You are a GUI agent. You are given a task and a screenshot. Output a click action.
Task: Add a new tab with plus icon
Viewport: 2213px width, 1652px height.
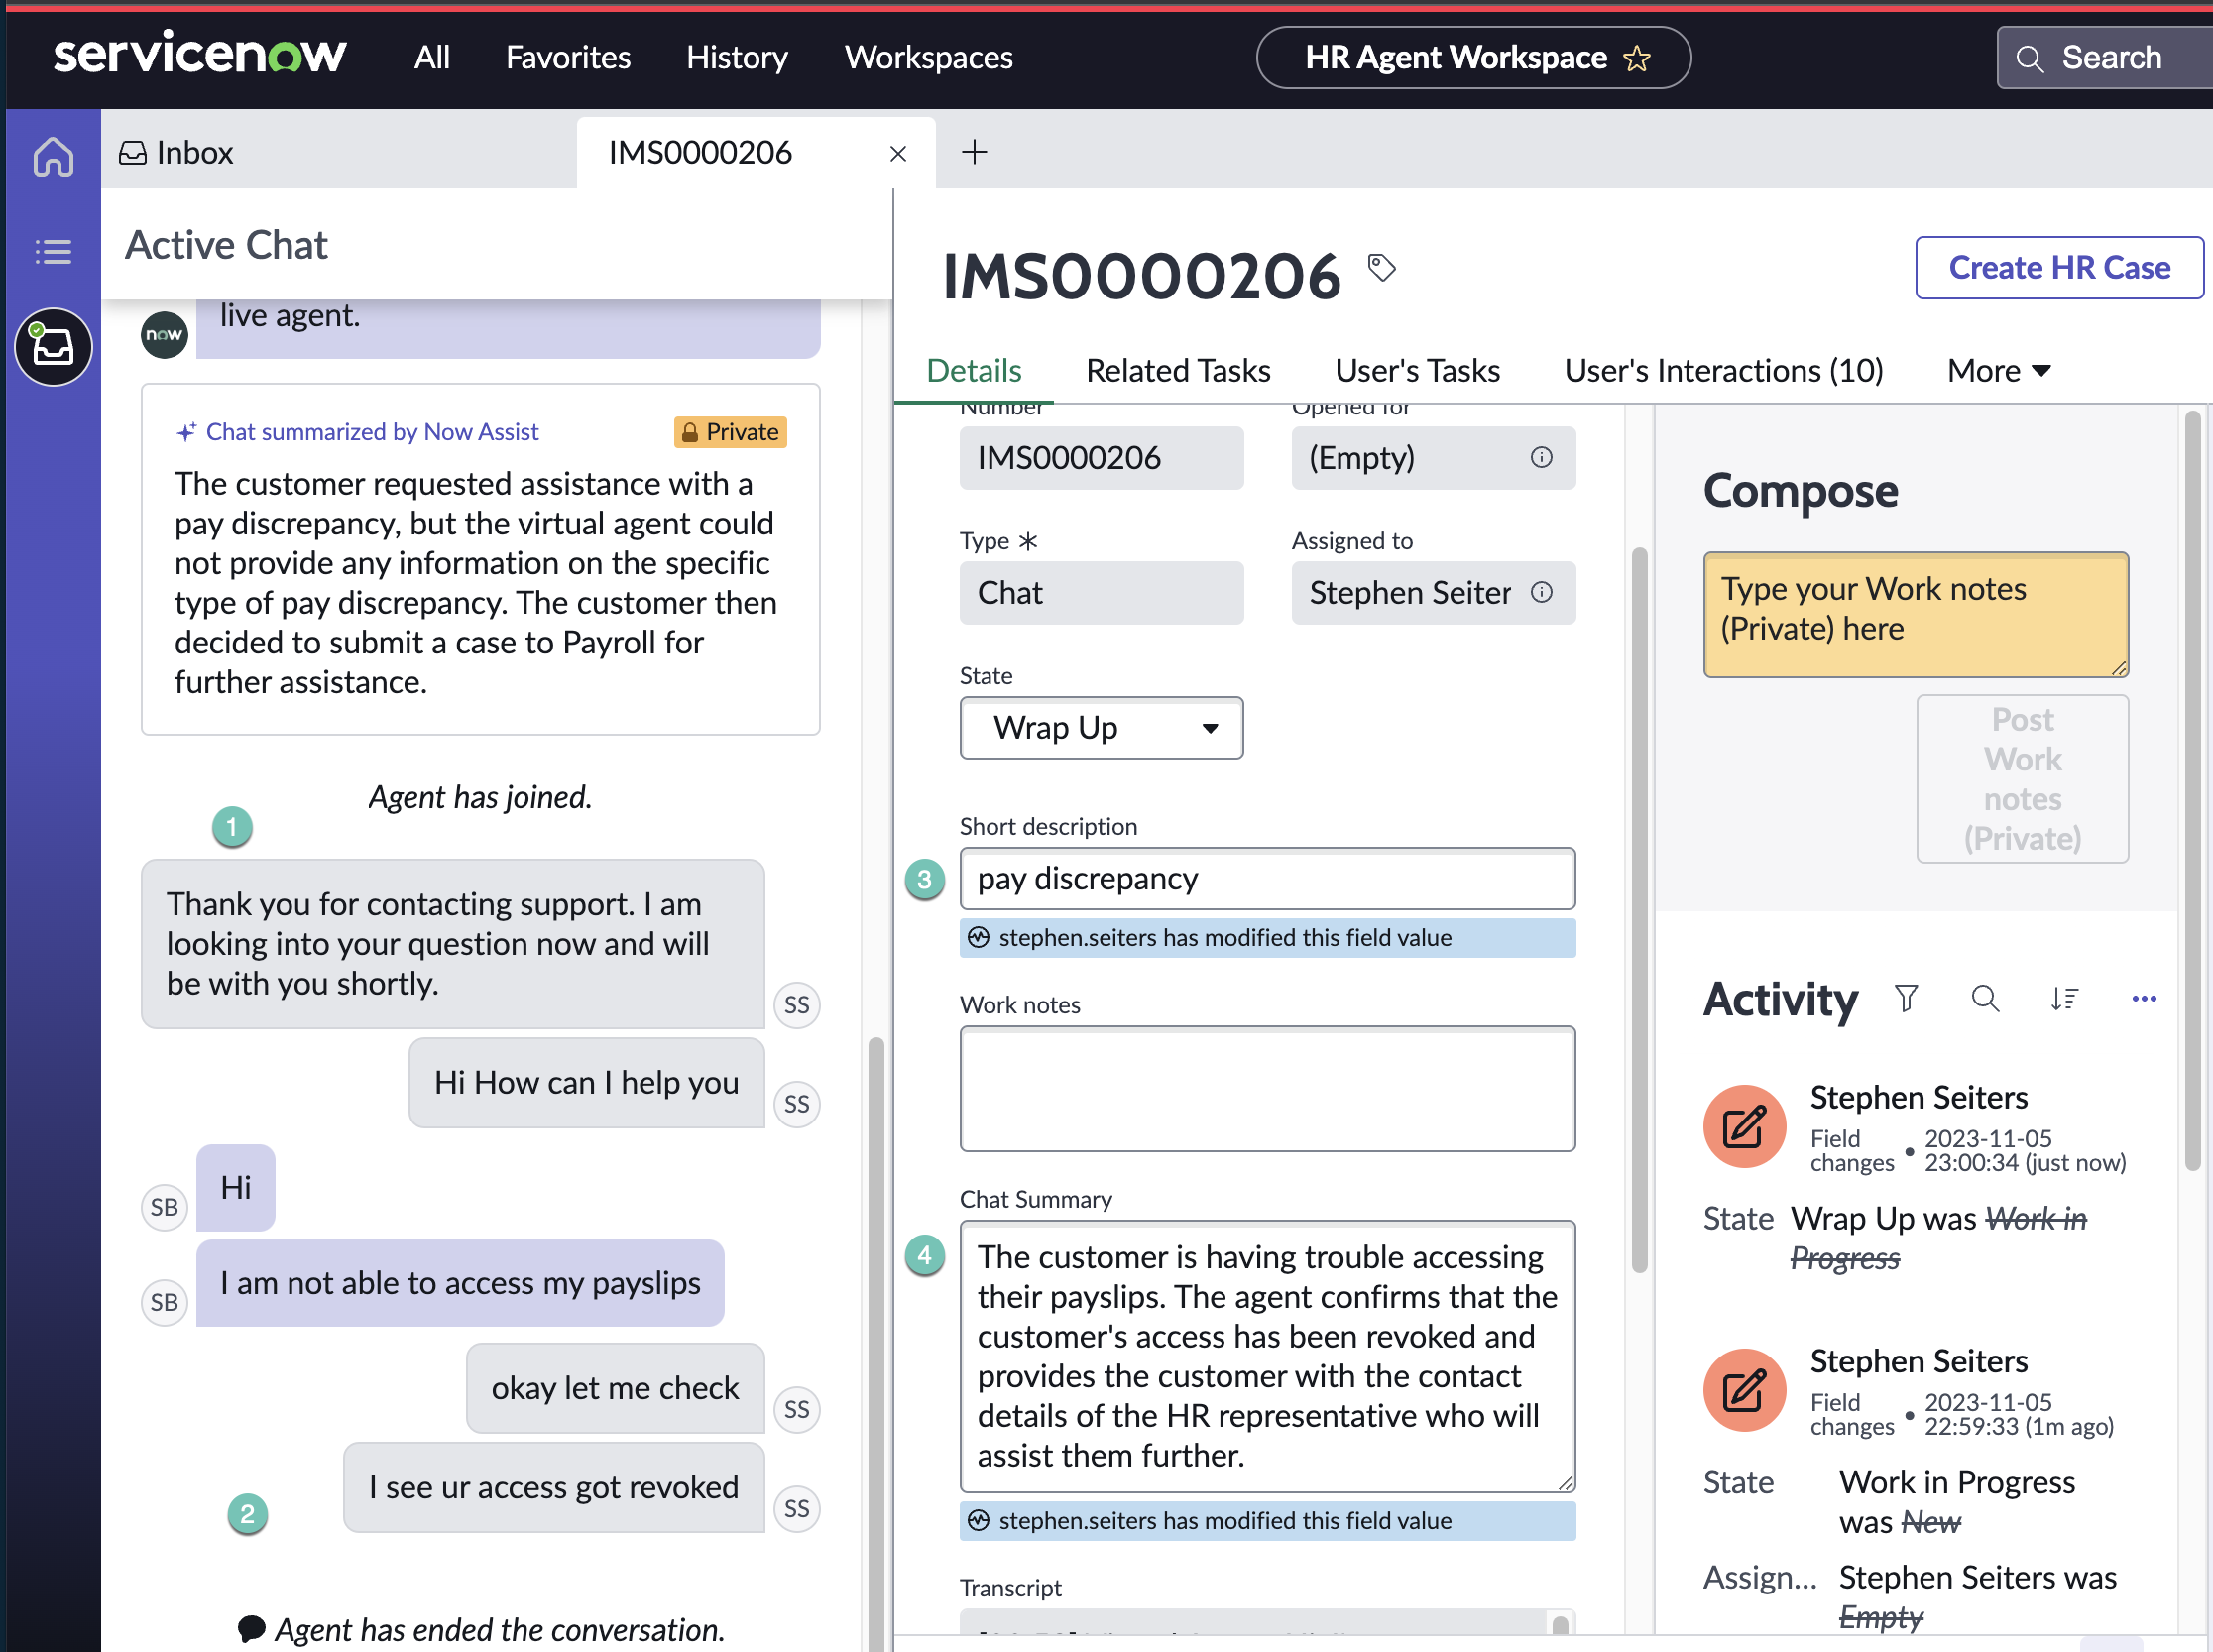point(974,151)
